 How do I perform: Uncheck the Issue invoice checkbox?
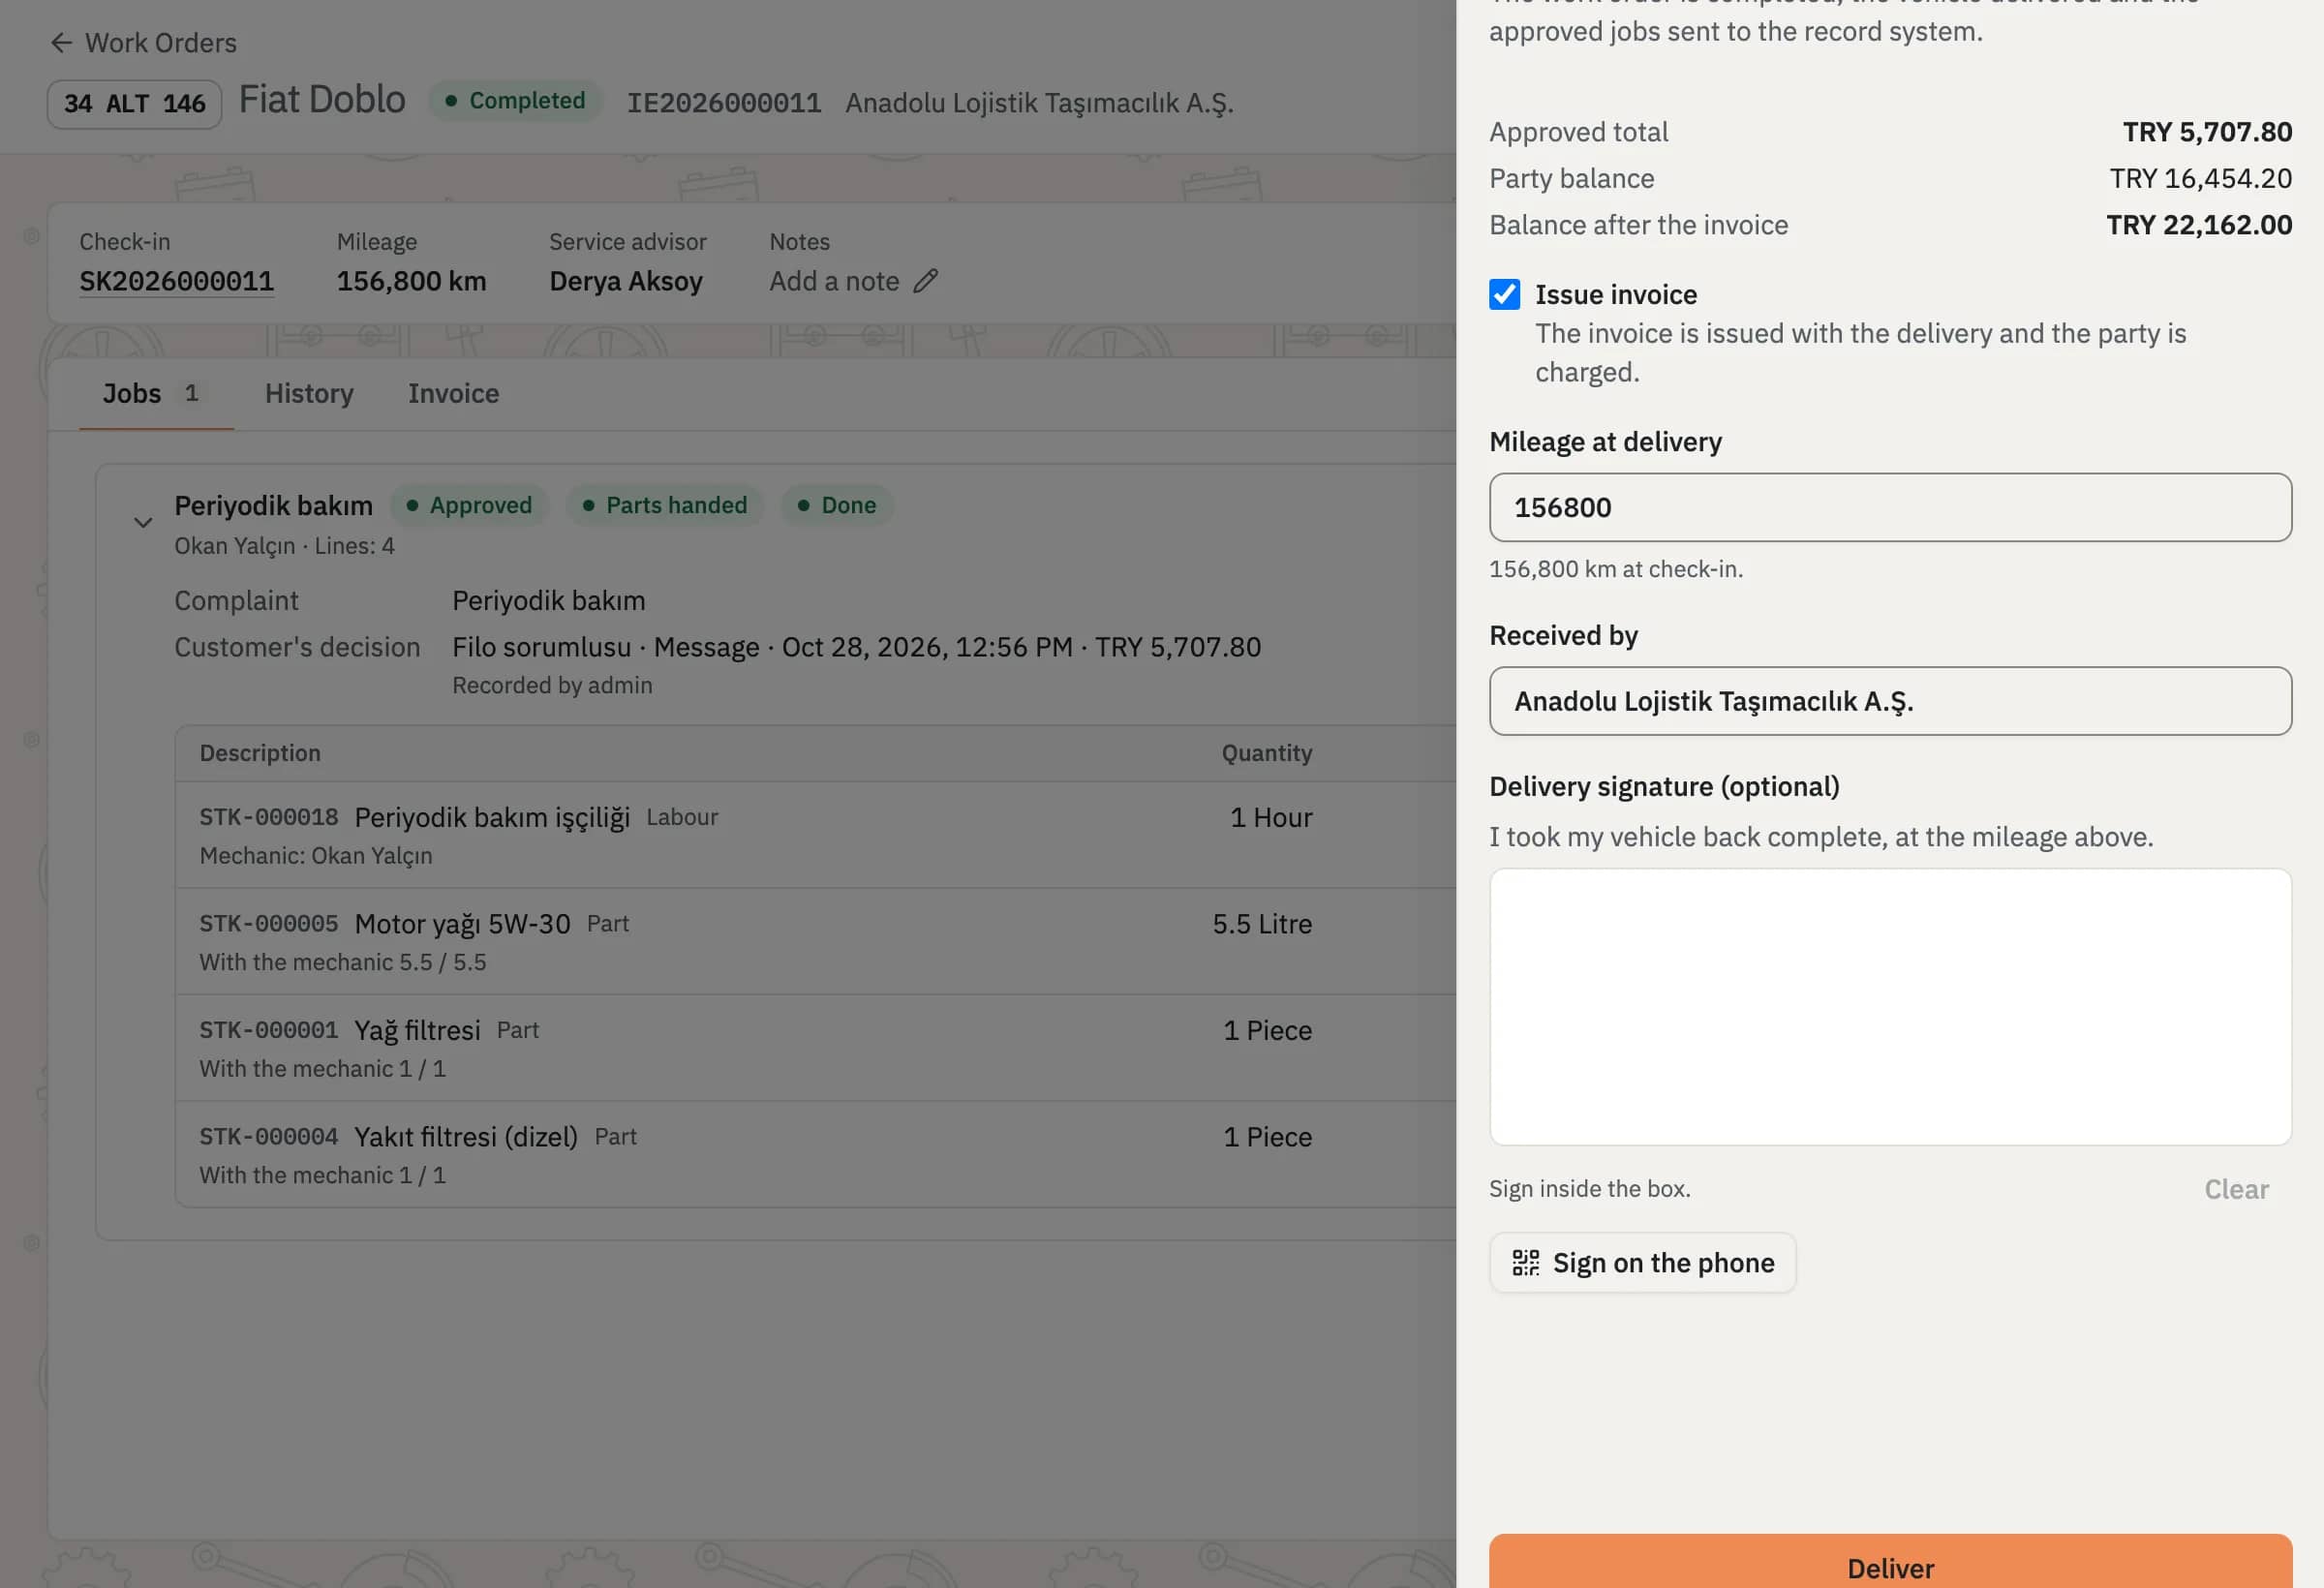[x=1504, y=294]
